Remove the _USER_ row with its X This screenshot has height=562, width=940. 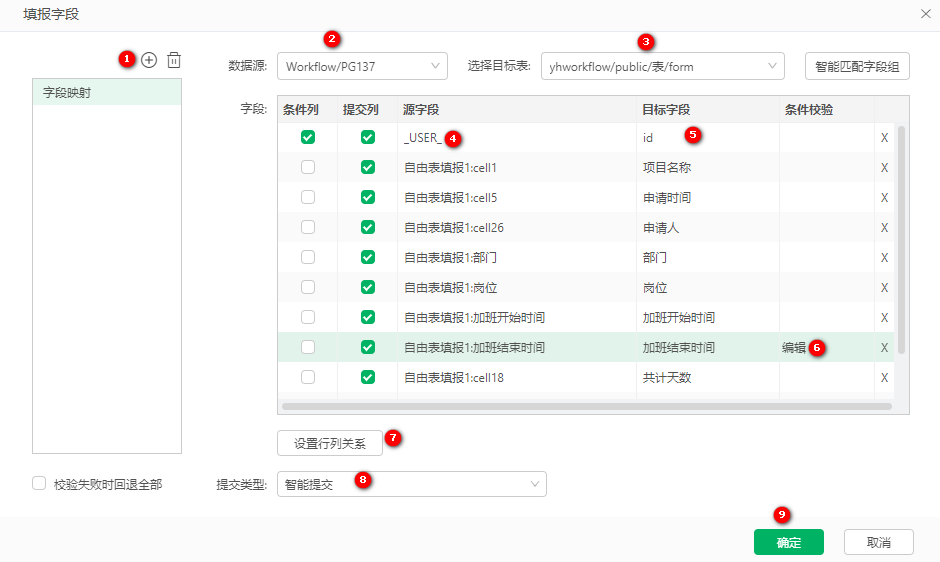click(884, 138)
